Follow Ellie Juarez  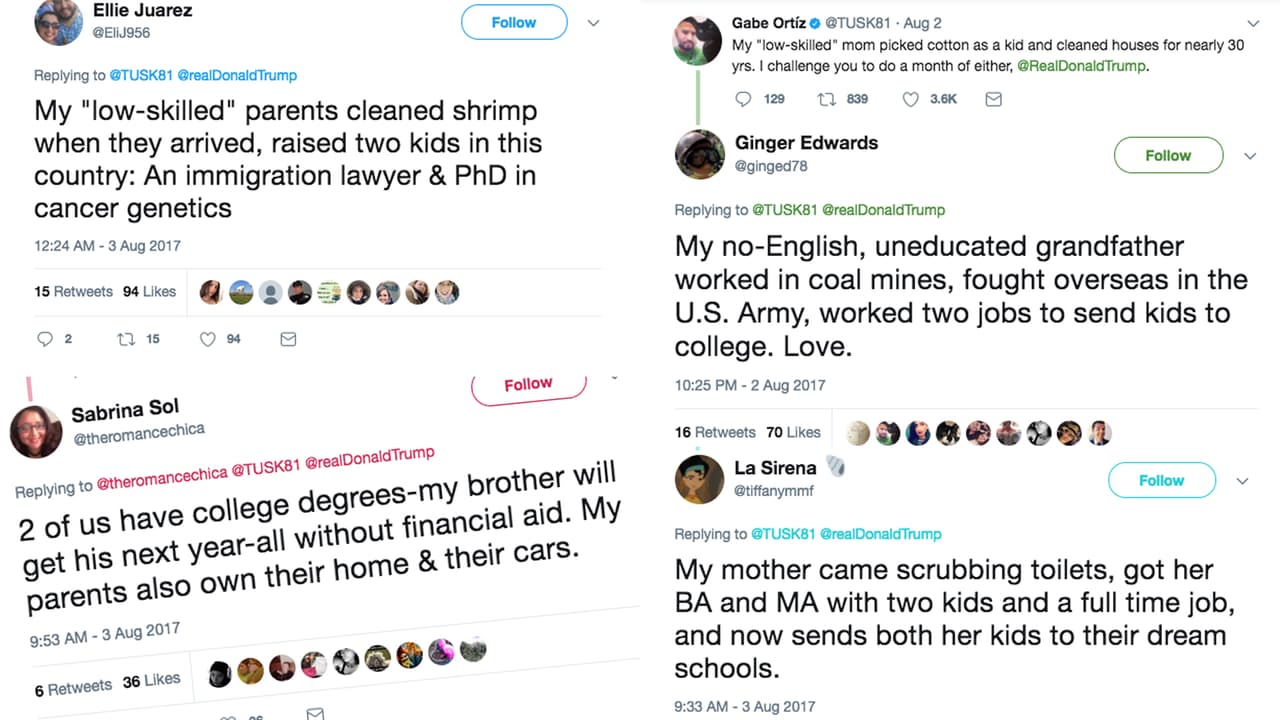514,22
